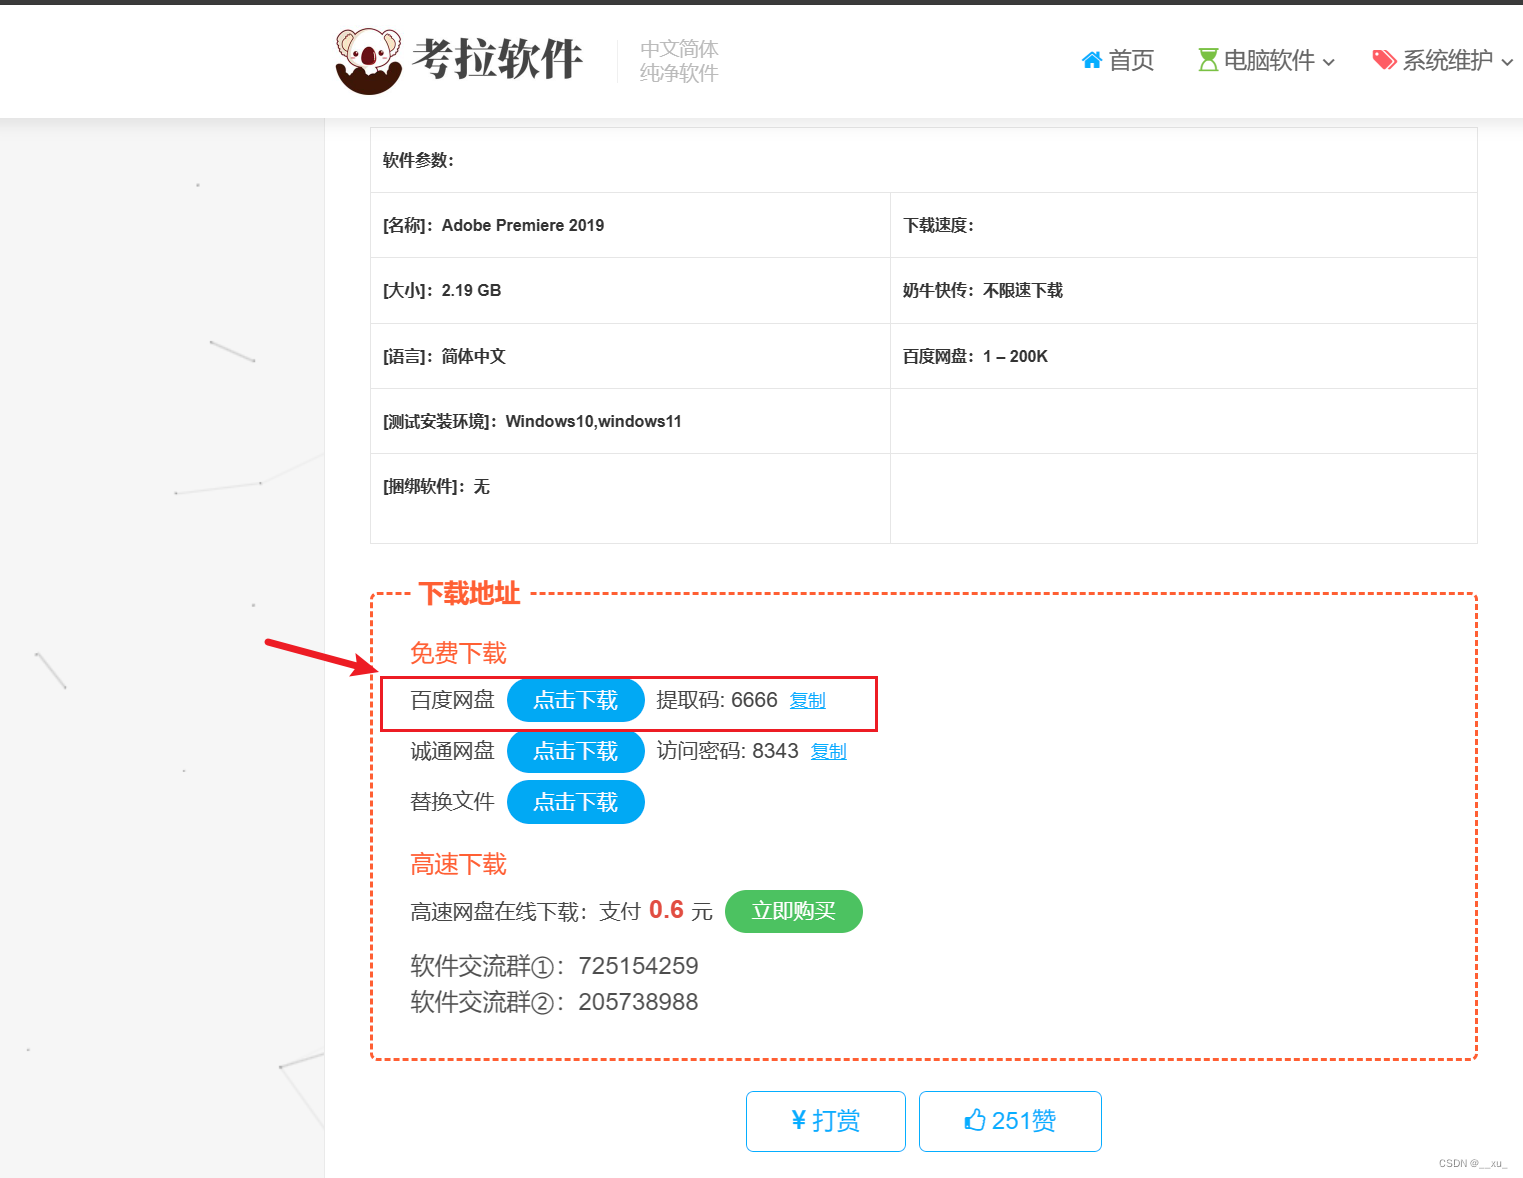Click the group number 725154259

[x=638, y=966]
